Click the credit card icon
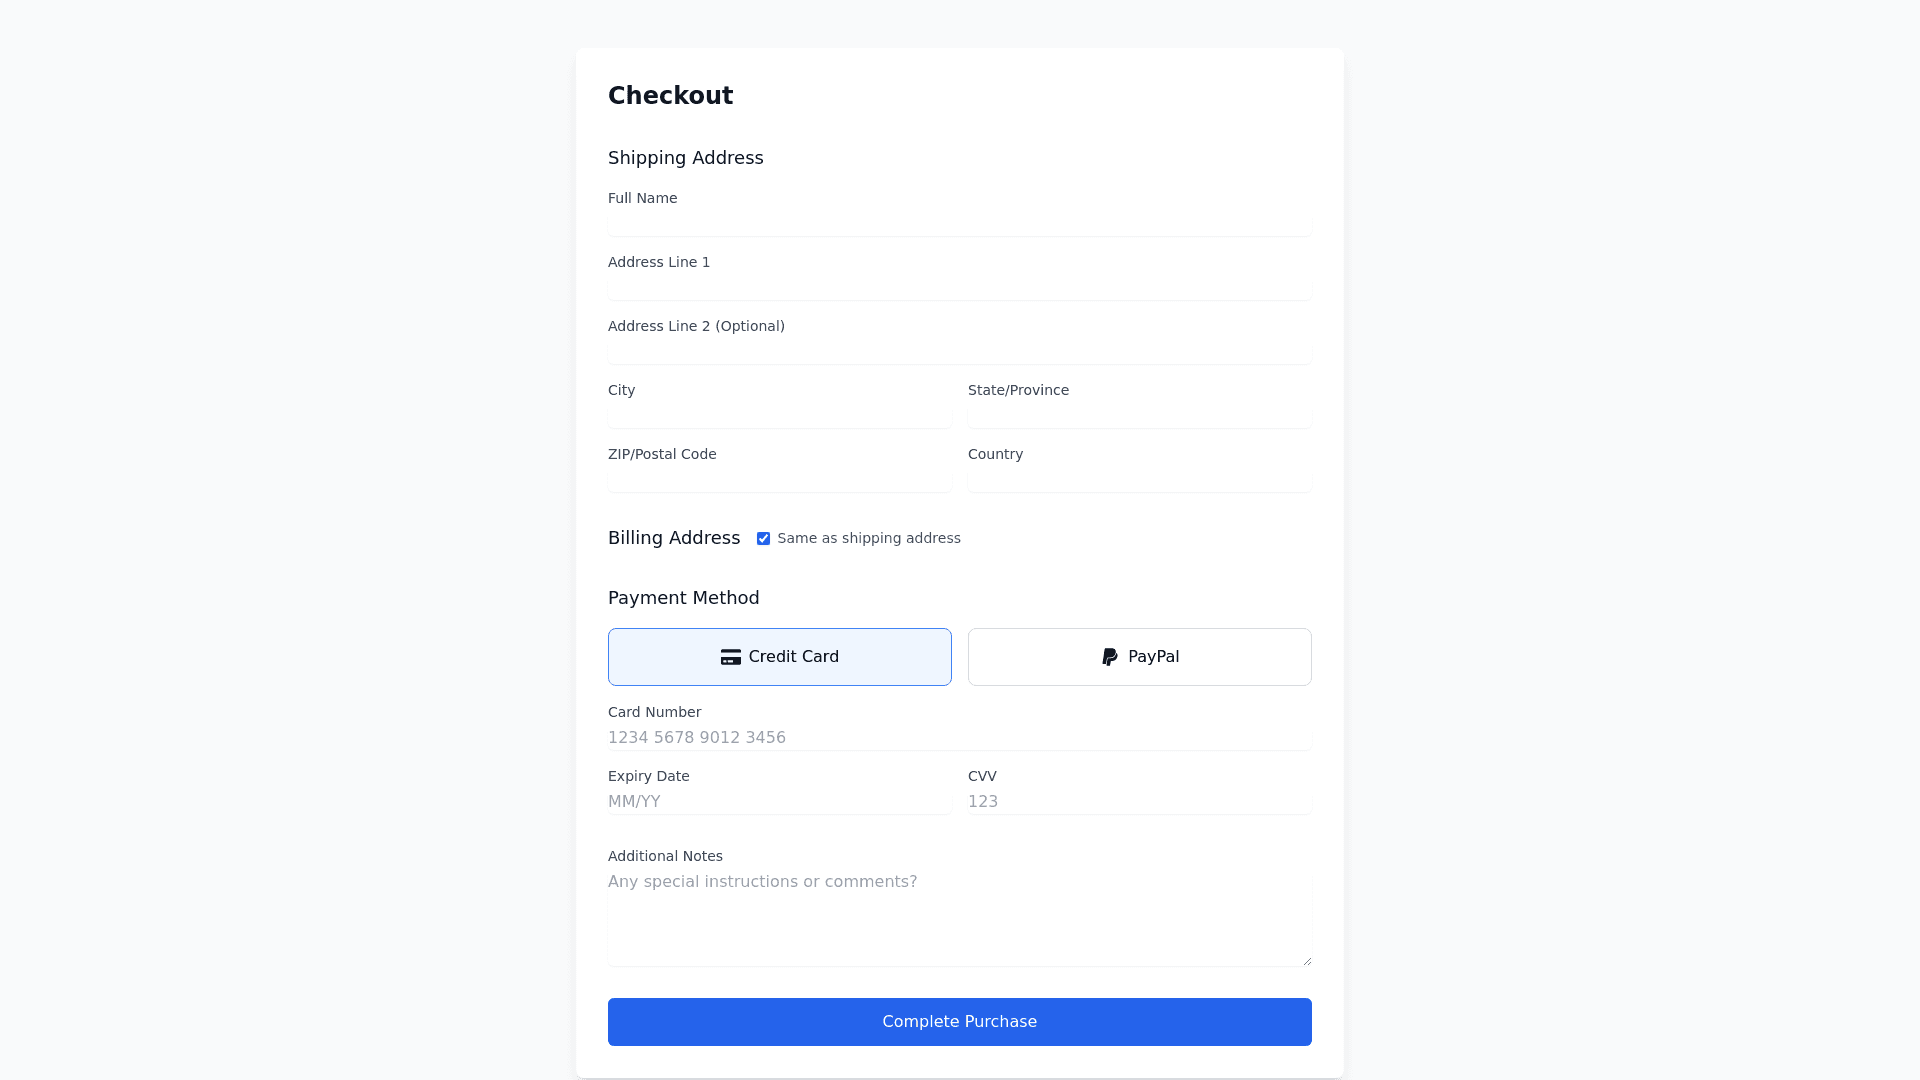1920x1080 pixels. click(730, 657)
